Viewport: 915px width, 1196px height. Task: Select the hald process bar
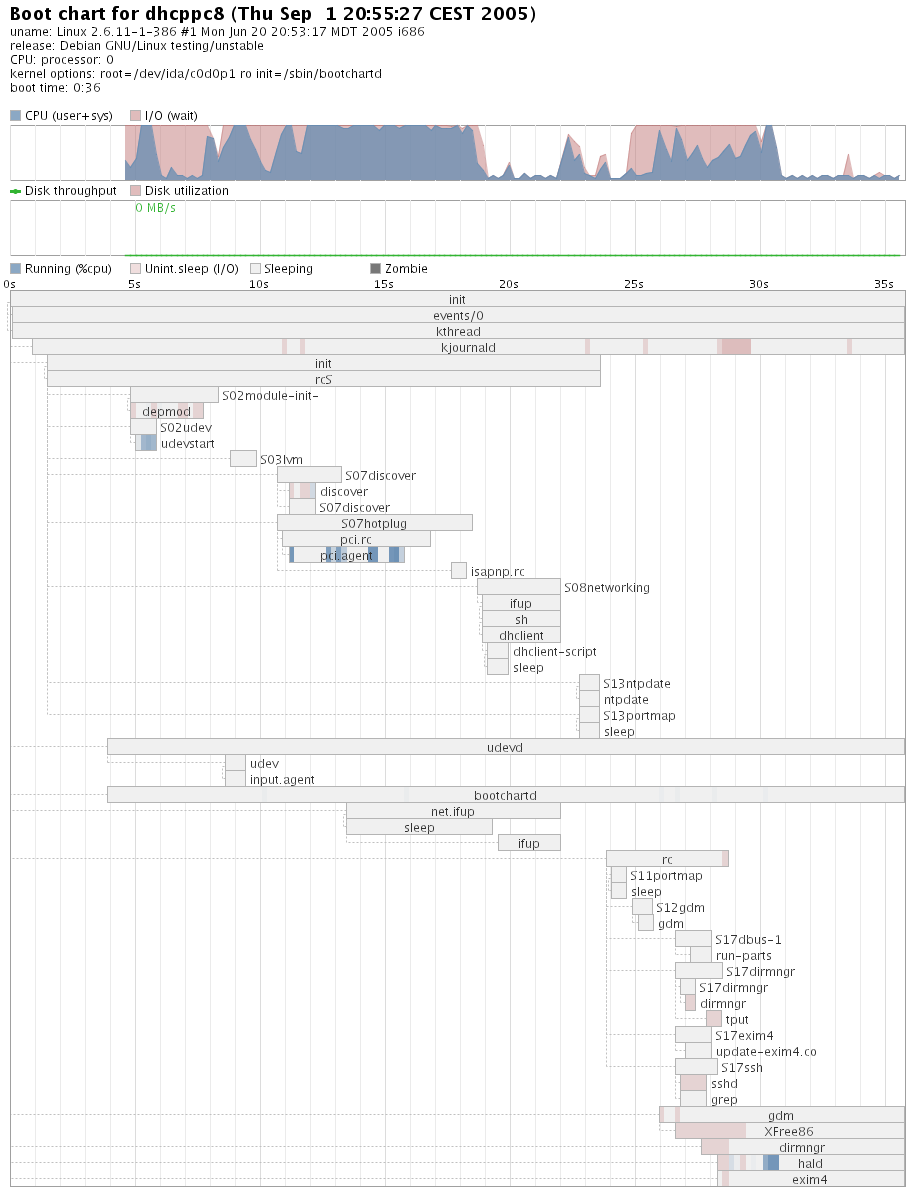pyautogui.click(x=810, y=1163)
